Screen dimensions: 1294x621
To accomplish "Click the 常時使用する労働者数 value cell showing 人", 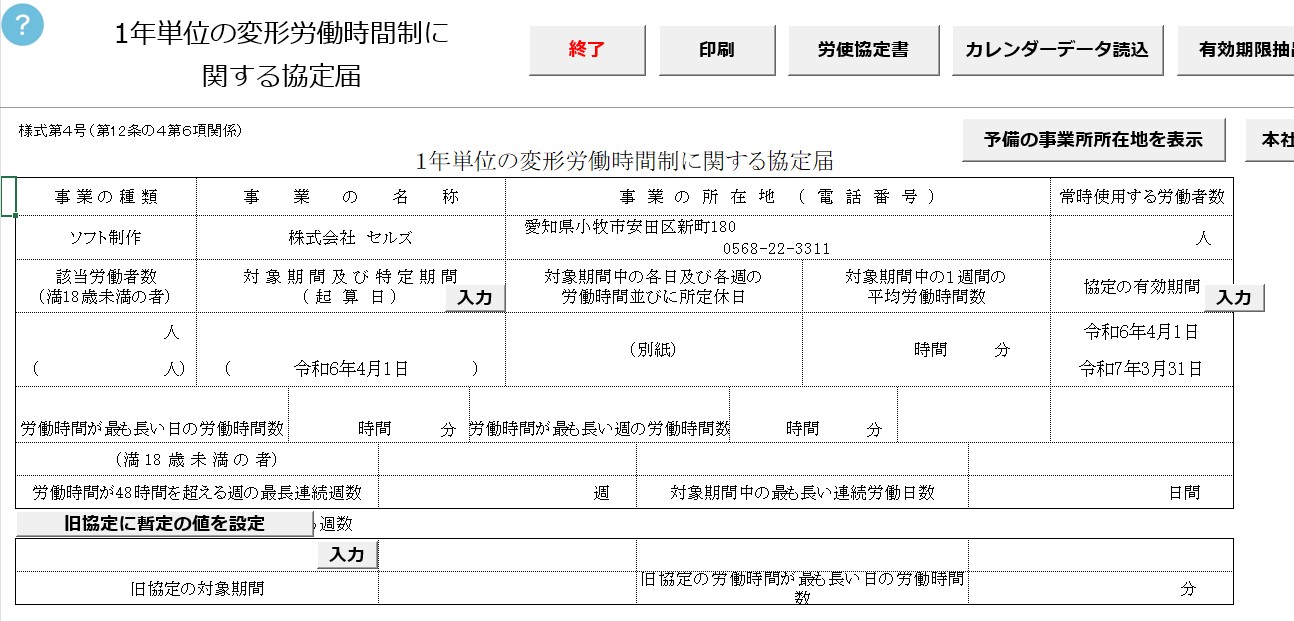I will (1141, 238).
